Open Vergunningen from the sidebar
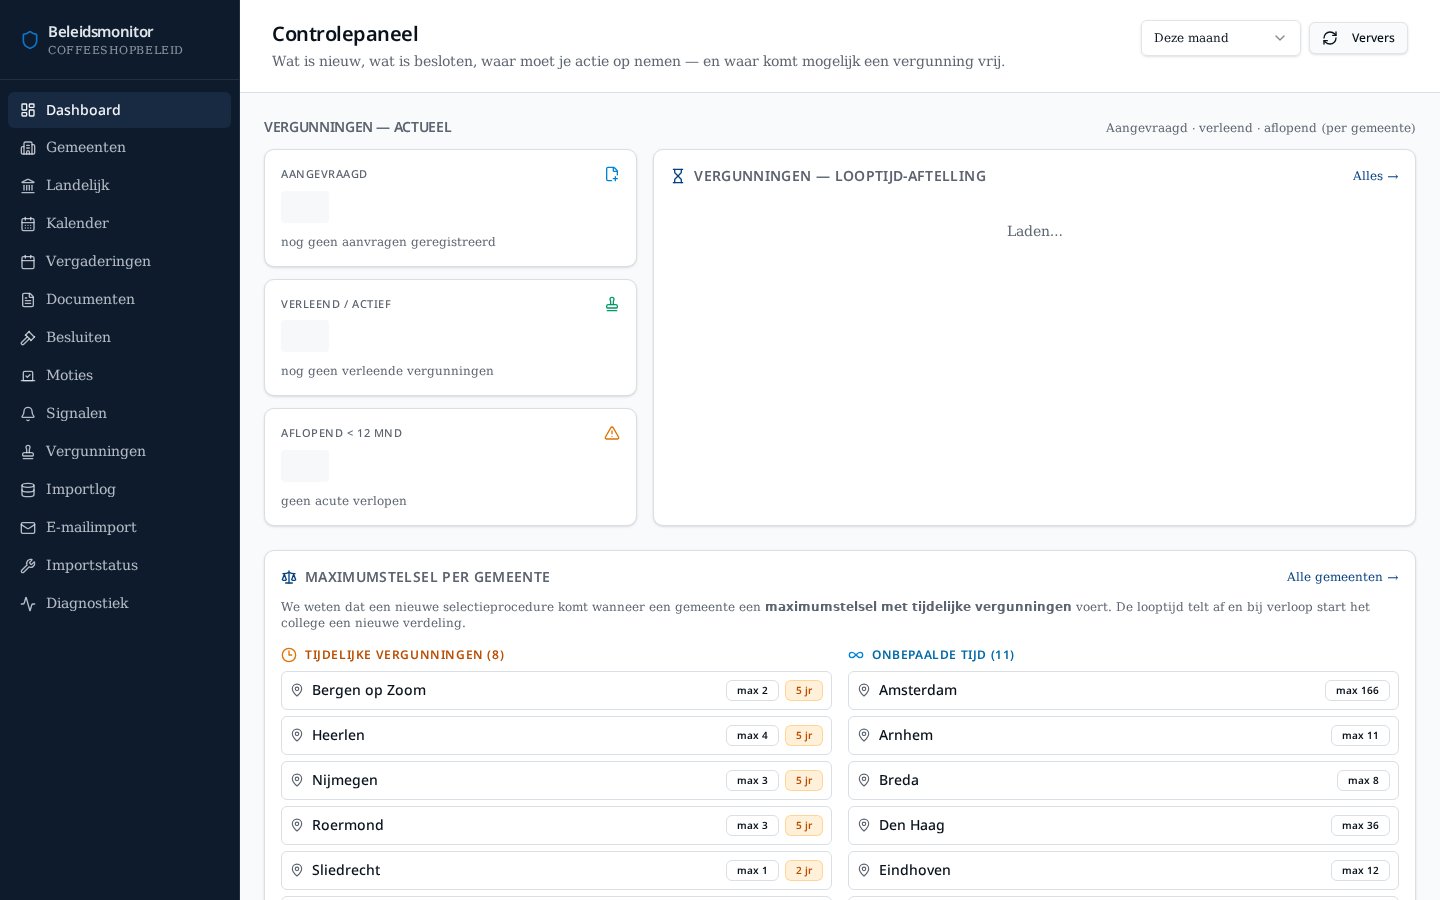Screen dimensions: 1440x900 point(119,452)
